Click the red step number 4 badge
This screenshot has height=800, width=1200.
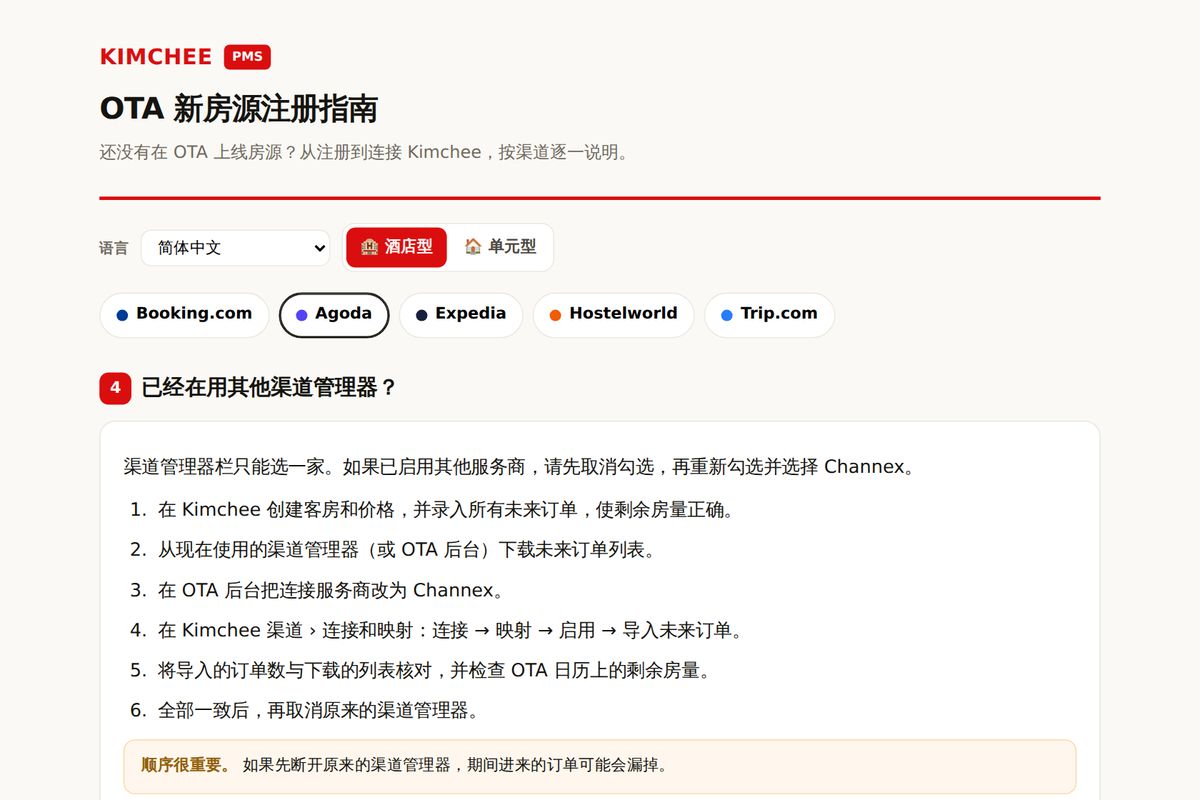pos(115,388)
